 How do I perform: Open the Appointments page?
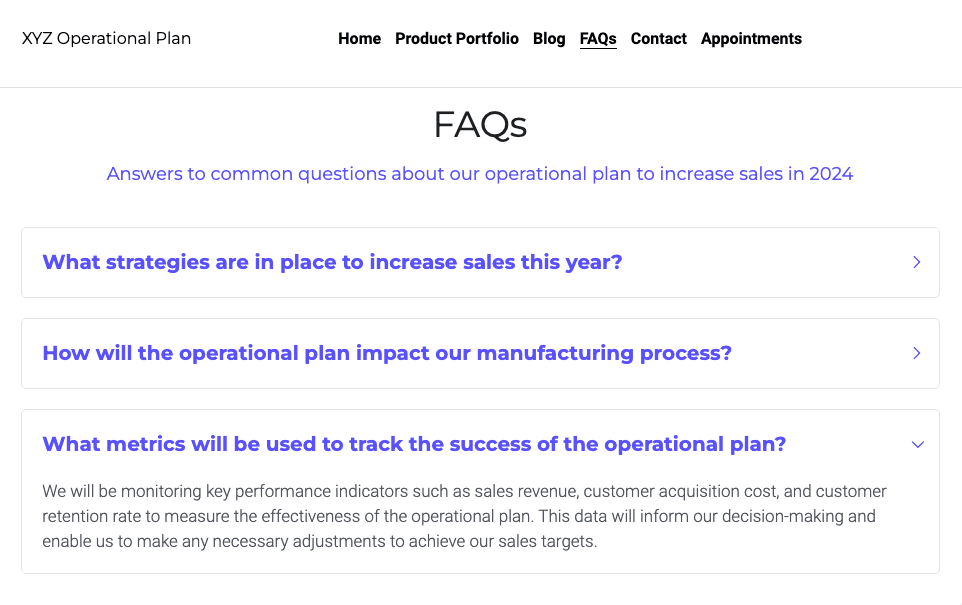click(751, 39)
